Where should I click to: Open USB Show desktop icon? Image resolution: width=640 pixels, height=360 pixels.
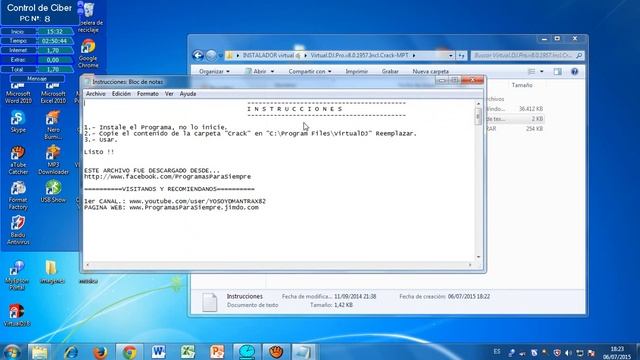pos(53,192)
